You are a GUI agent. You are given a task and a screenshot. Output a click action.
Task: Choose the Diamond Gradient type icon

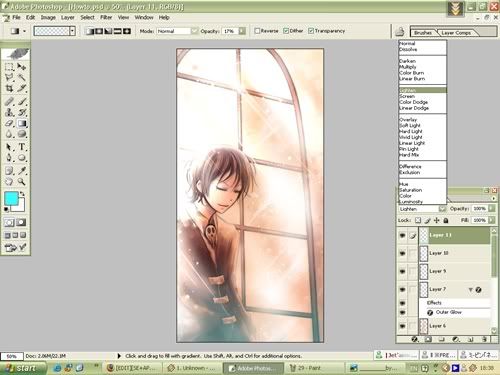click(127, 31)
